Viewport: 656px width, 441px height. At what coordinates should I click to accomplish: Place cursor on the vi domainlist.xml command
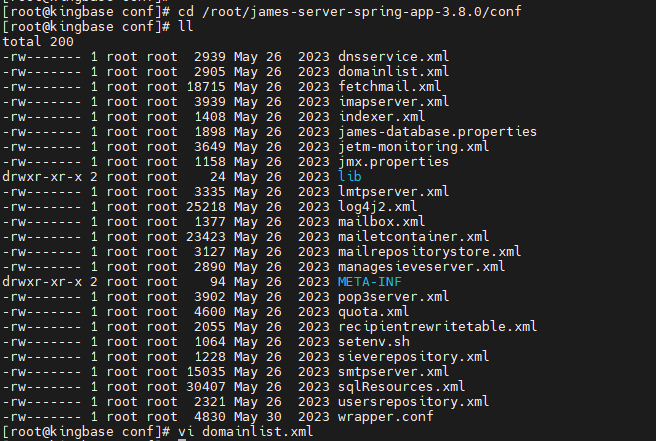(x=244, y=431)
